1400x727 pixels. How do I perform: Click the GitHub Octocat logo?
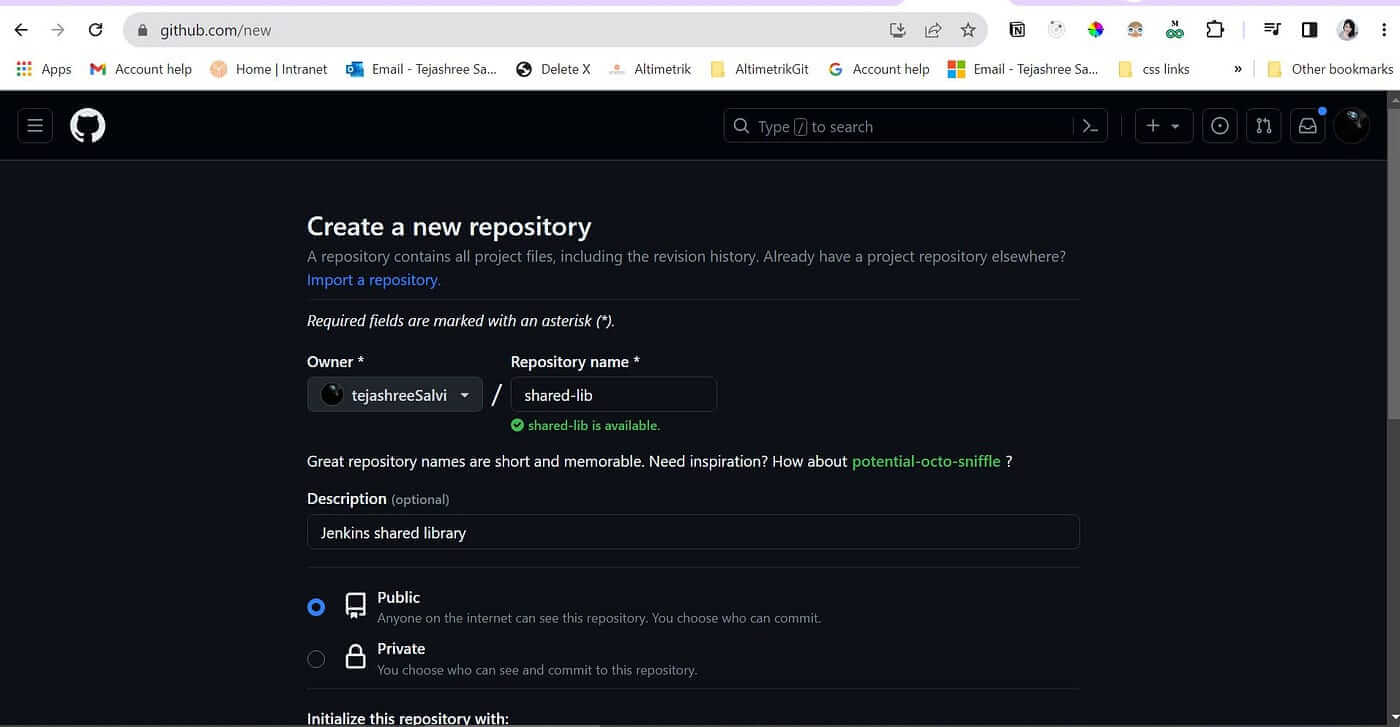[x=88, y=126]
